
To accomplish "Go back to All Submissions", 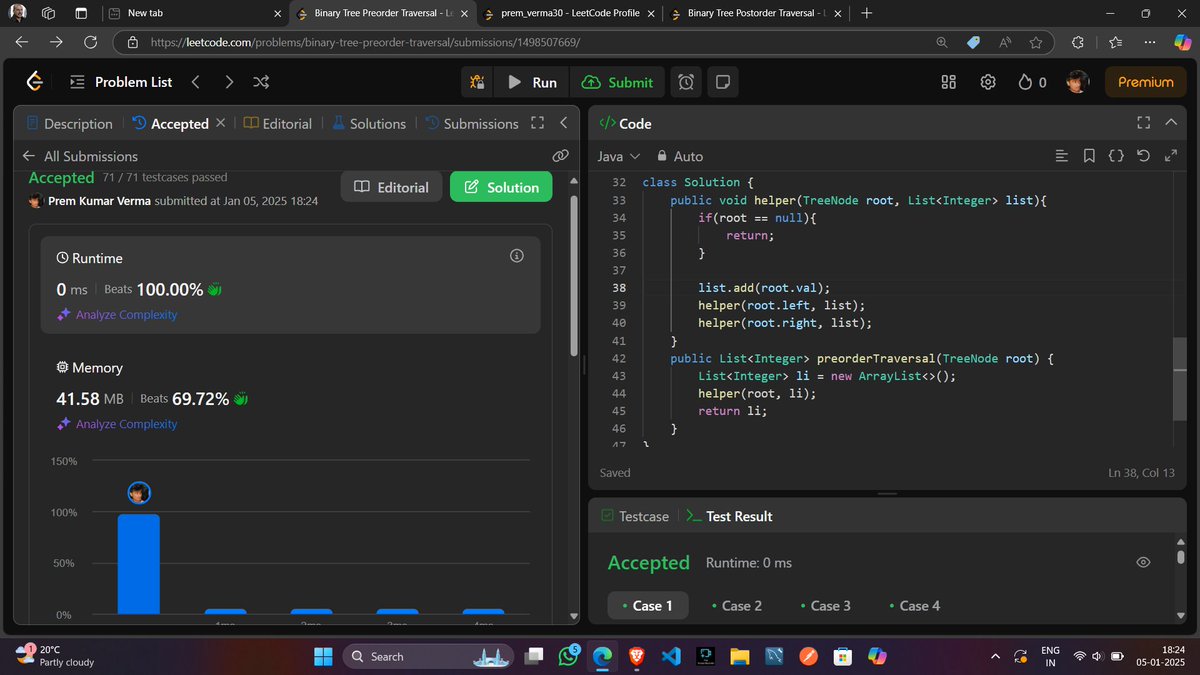I will (80, 156).
